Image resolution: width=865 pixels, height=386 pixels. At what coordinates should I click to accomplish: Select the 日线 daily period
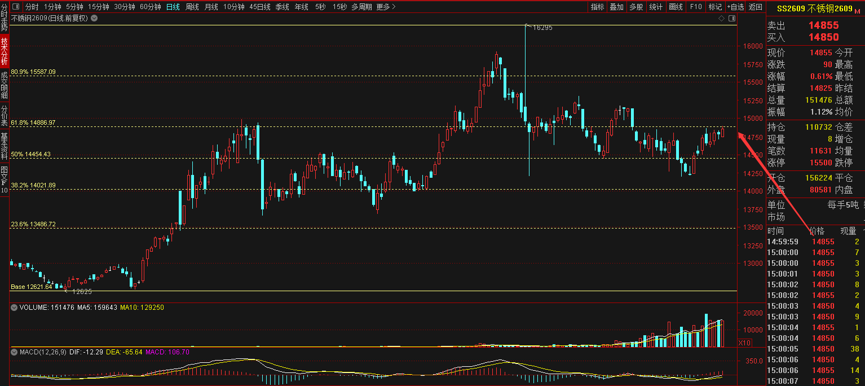tap(173, 7)
